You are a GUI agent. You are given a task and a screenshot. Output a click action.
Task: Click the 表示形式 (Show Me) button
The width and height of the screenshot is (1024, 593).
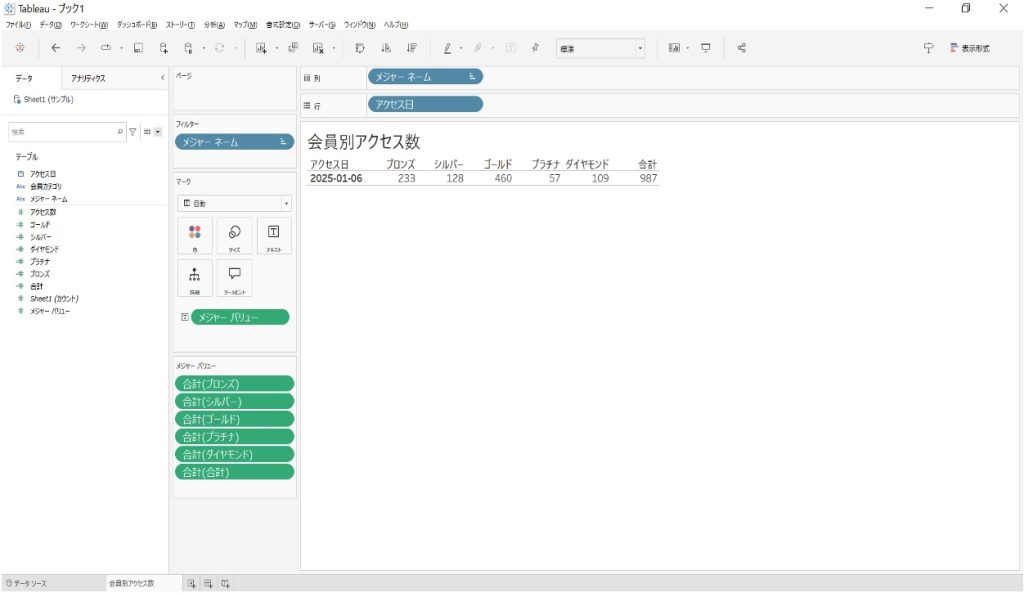point(969,48)
